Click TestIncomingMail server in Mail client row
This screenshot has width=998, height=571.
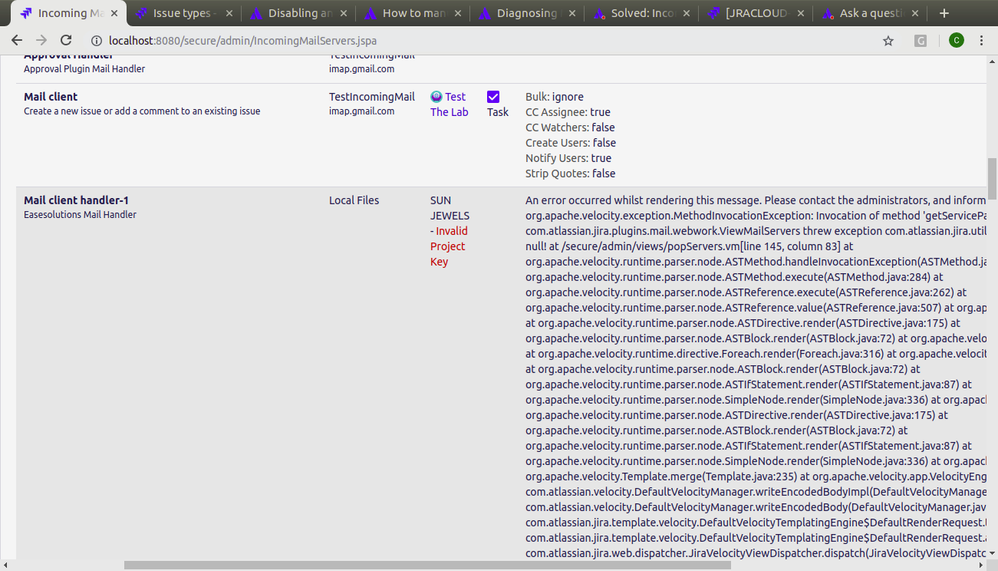372,97
